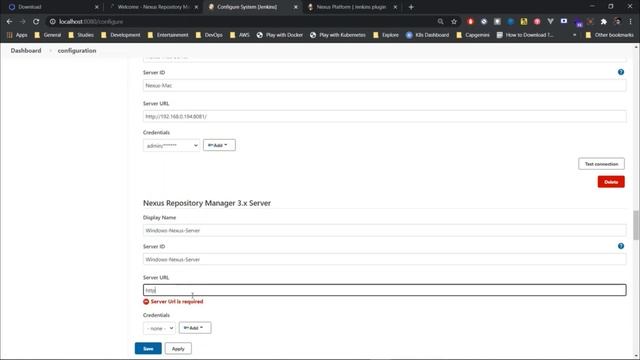The height and width of the screenshot is (360, 640).
Task: Open Add credentials menu for second server
Action: (x=195, y=328)
